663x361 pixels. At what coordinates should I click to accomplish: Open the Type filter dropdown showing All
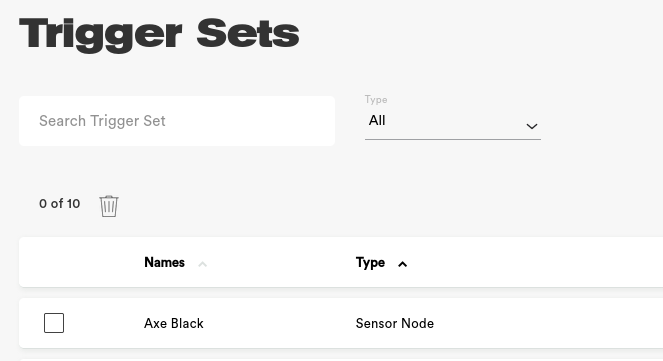point(453,121)
